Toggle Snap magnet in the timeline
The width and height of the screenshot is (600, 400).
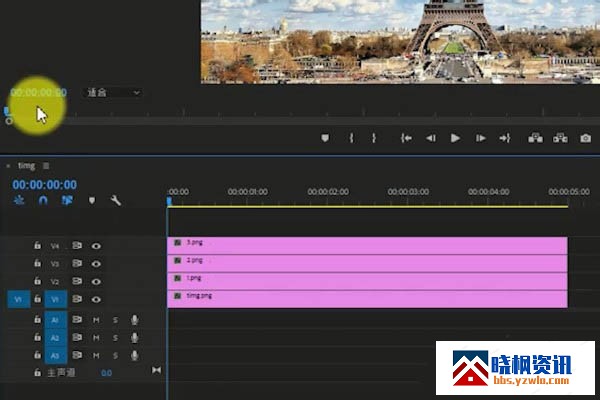(43, 200)
